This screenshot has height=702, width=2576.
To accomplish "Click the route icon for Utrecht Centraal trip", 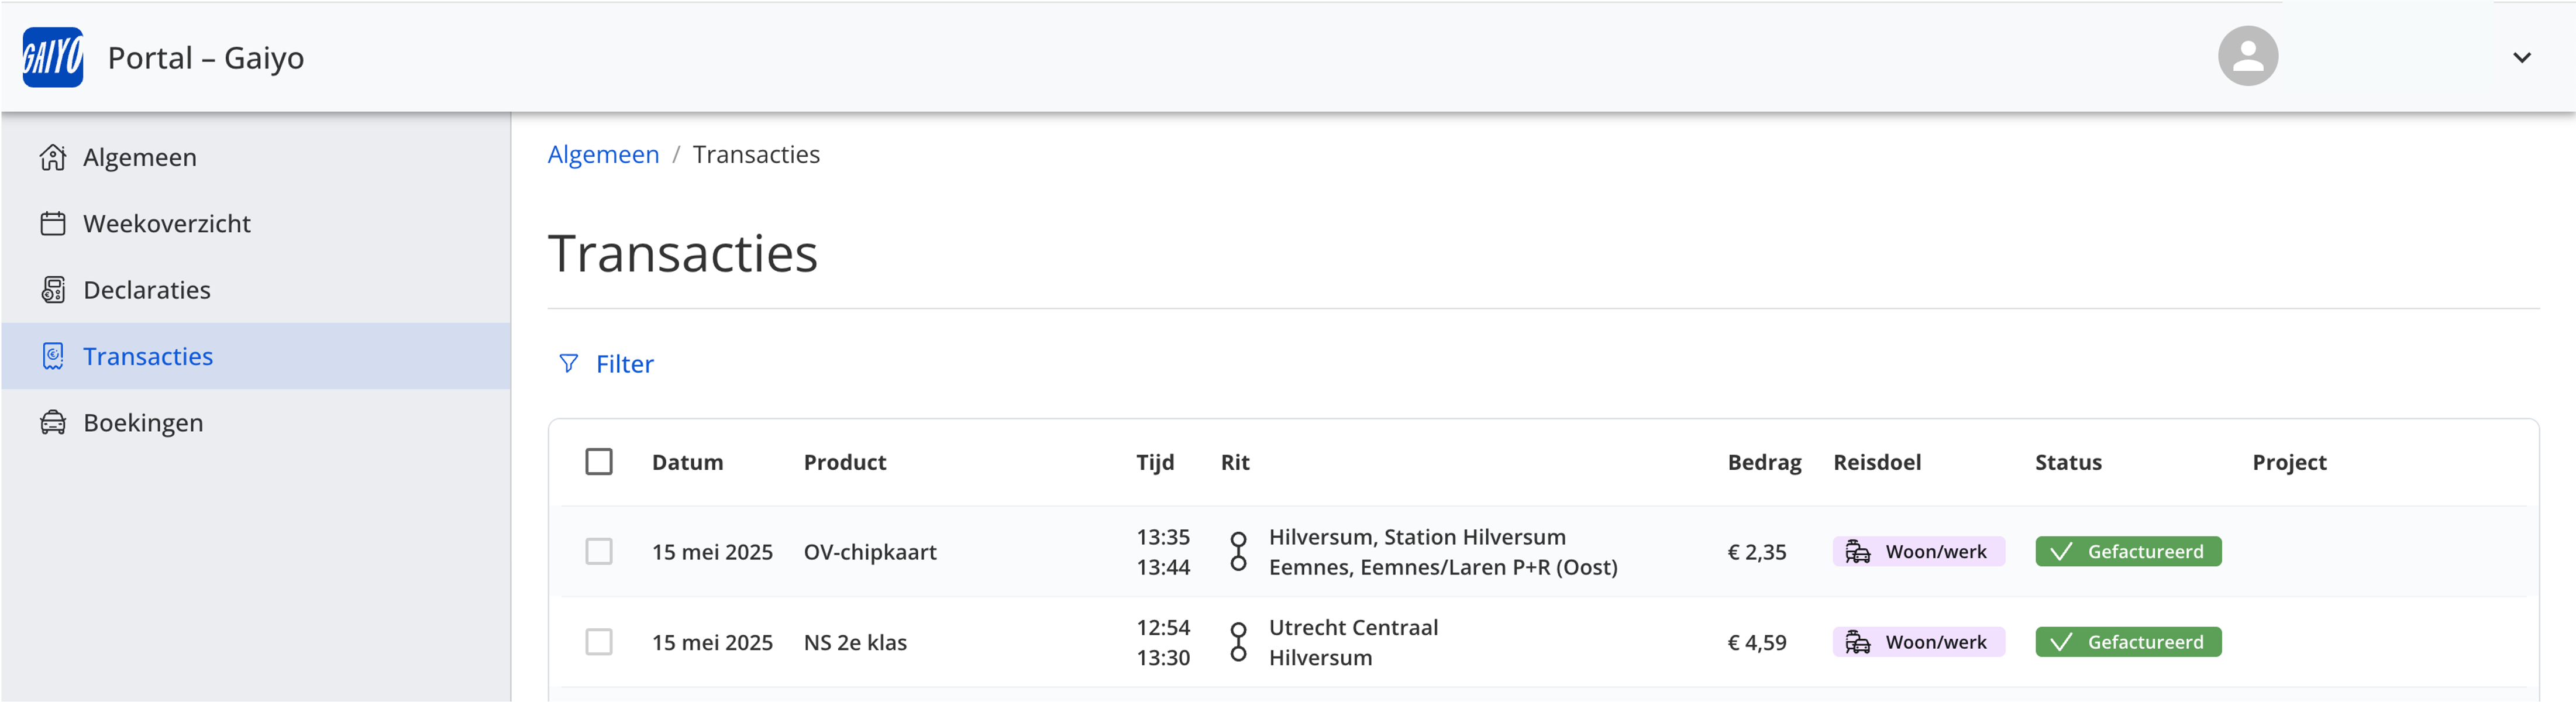I will (x=1238, y=642).
